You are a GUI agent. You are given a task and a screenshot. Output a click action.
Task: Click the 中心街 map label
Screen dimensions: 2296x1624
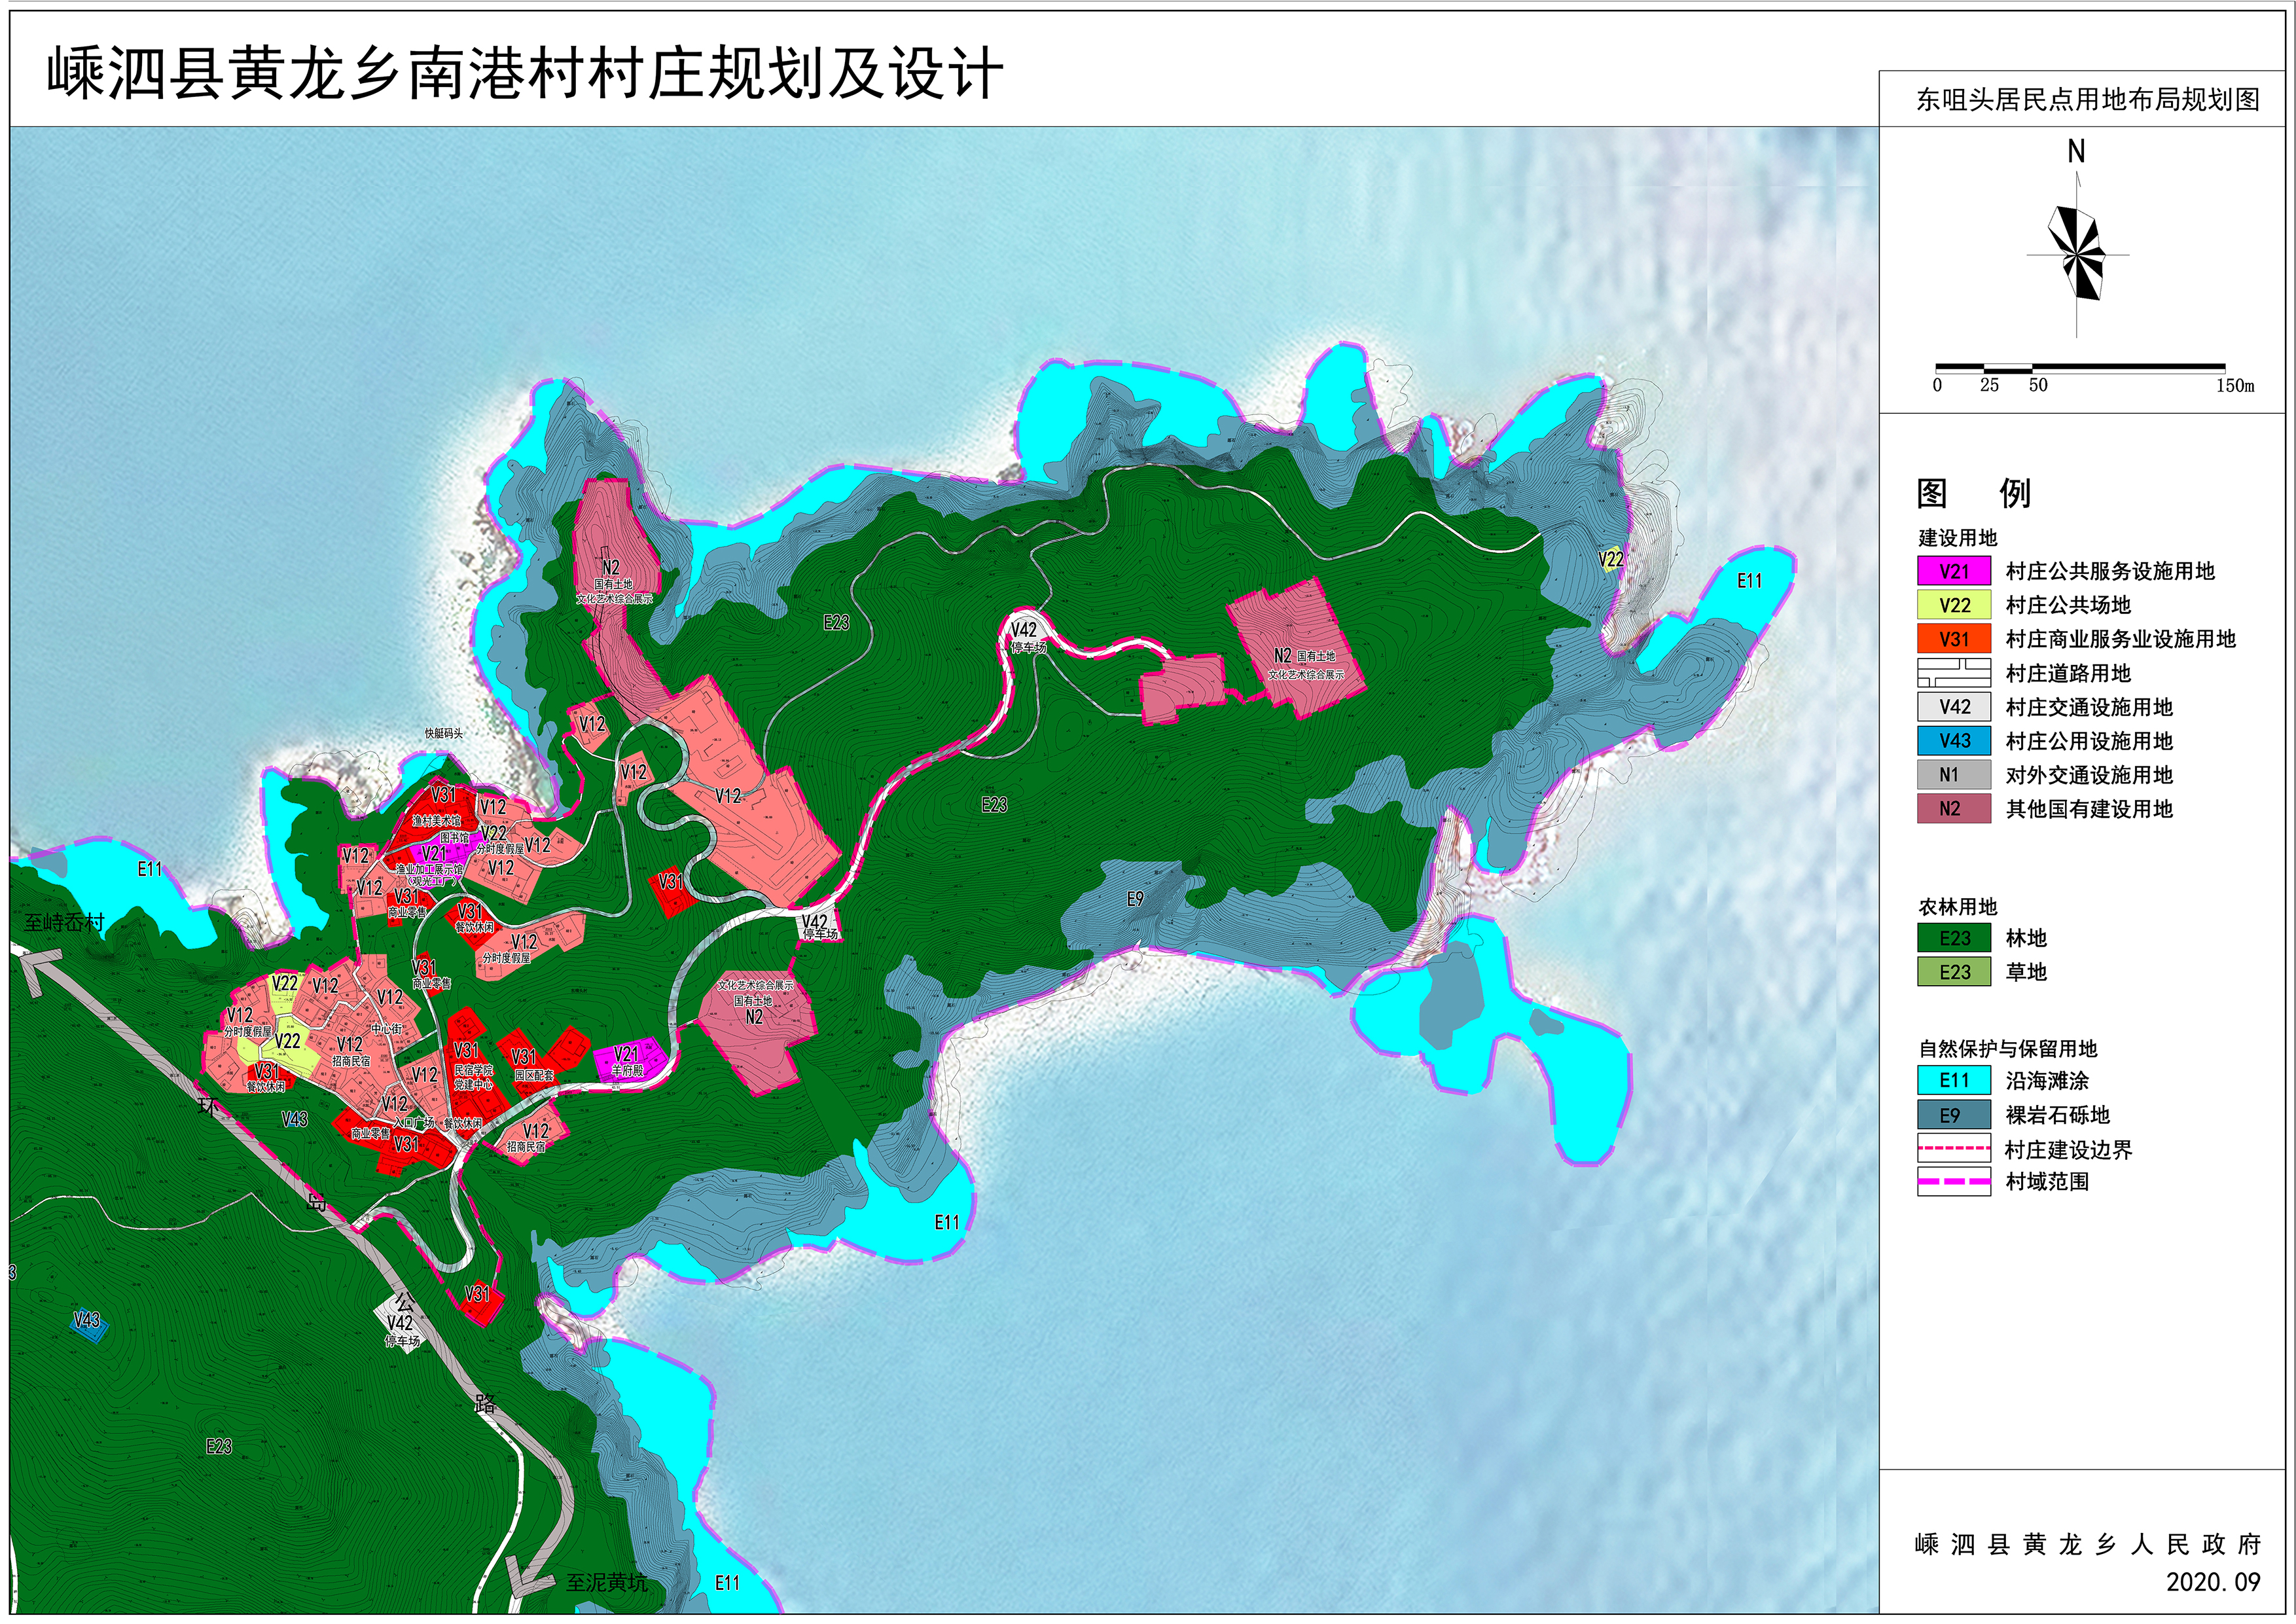(386, 1029)
